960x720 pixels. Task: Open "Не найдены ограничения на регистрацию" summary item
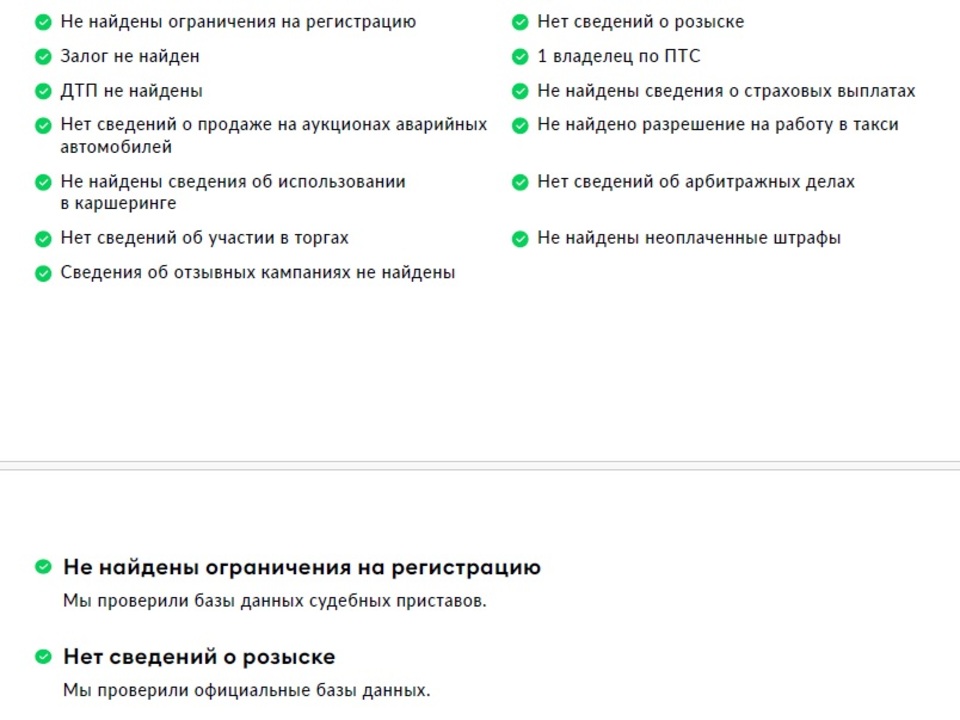tap(238, 22)
